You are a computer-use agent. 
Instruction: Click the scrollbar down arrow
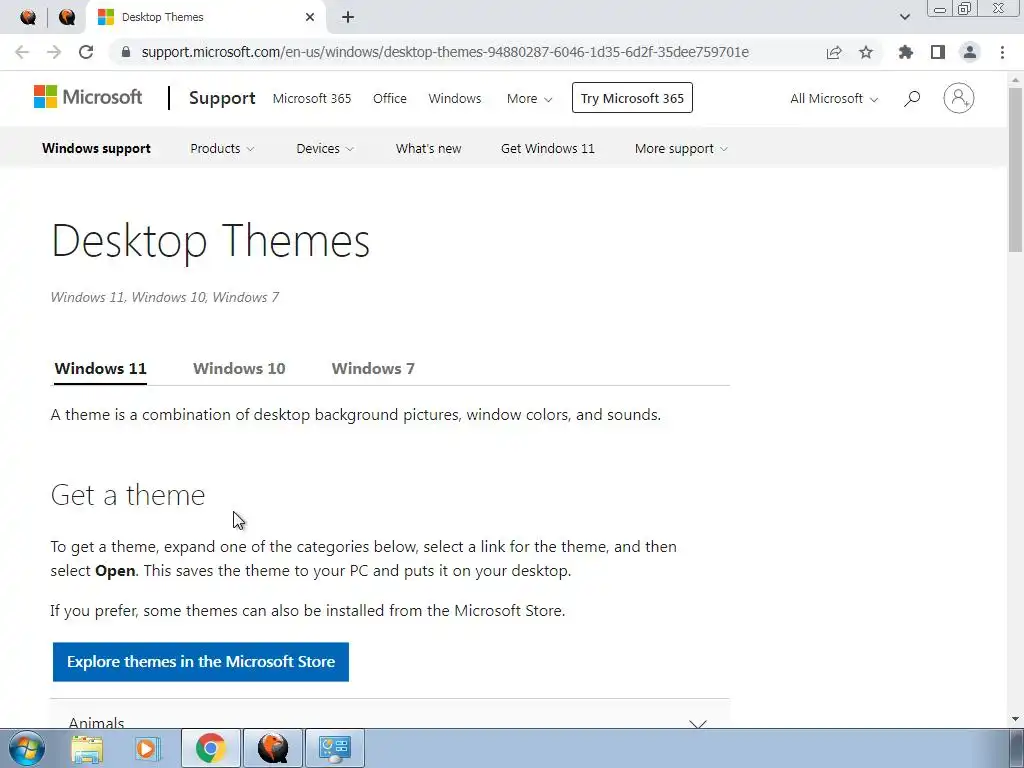[x=1016, y=720]
